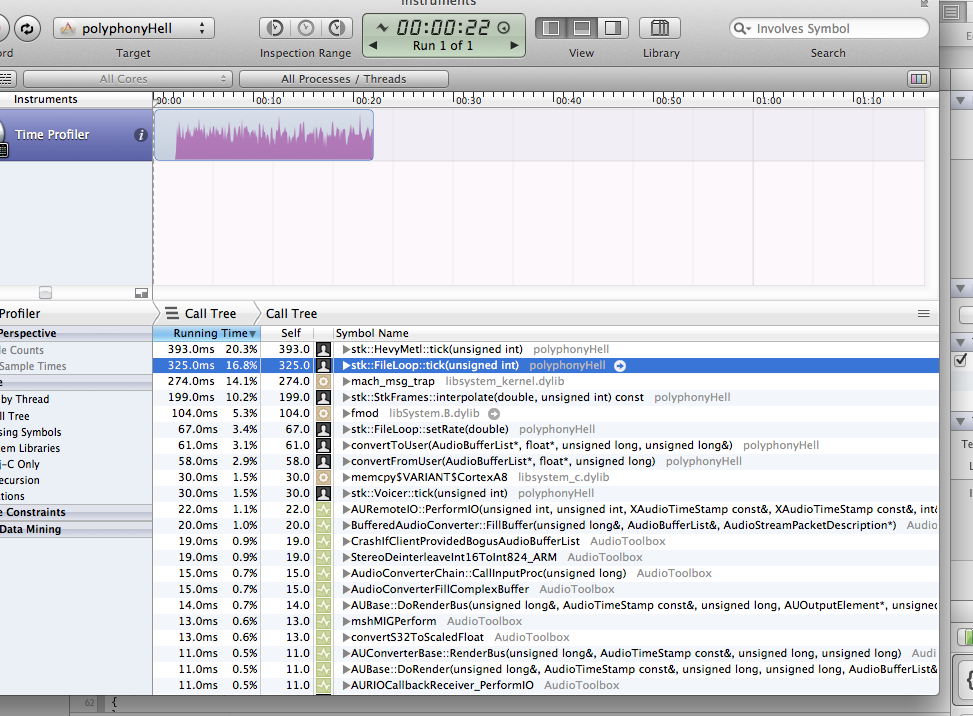Click the All Processes / Threads button

pyautogui.click(x=343, y=79)
